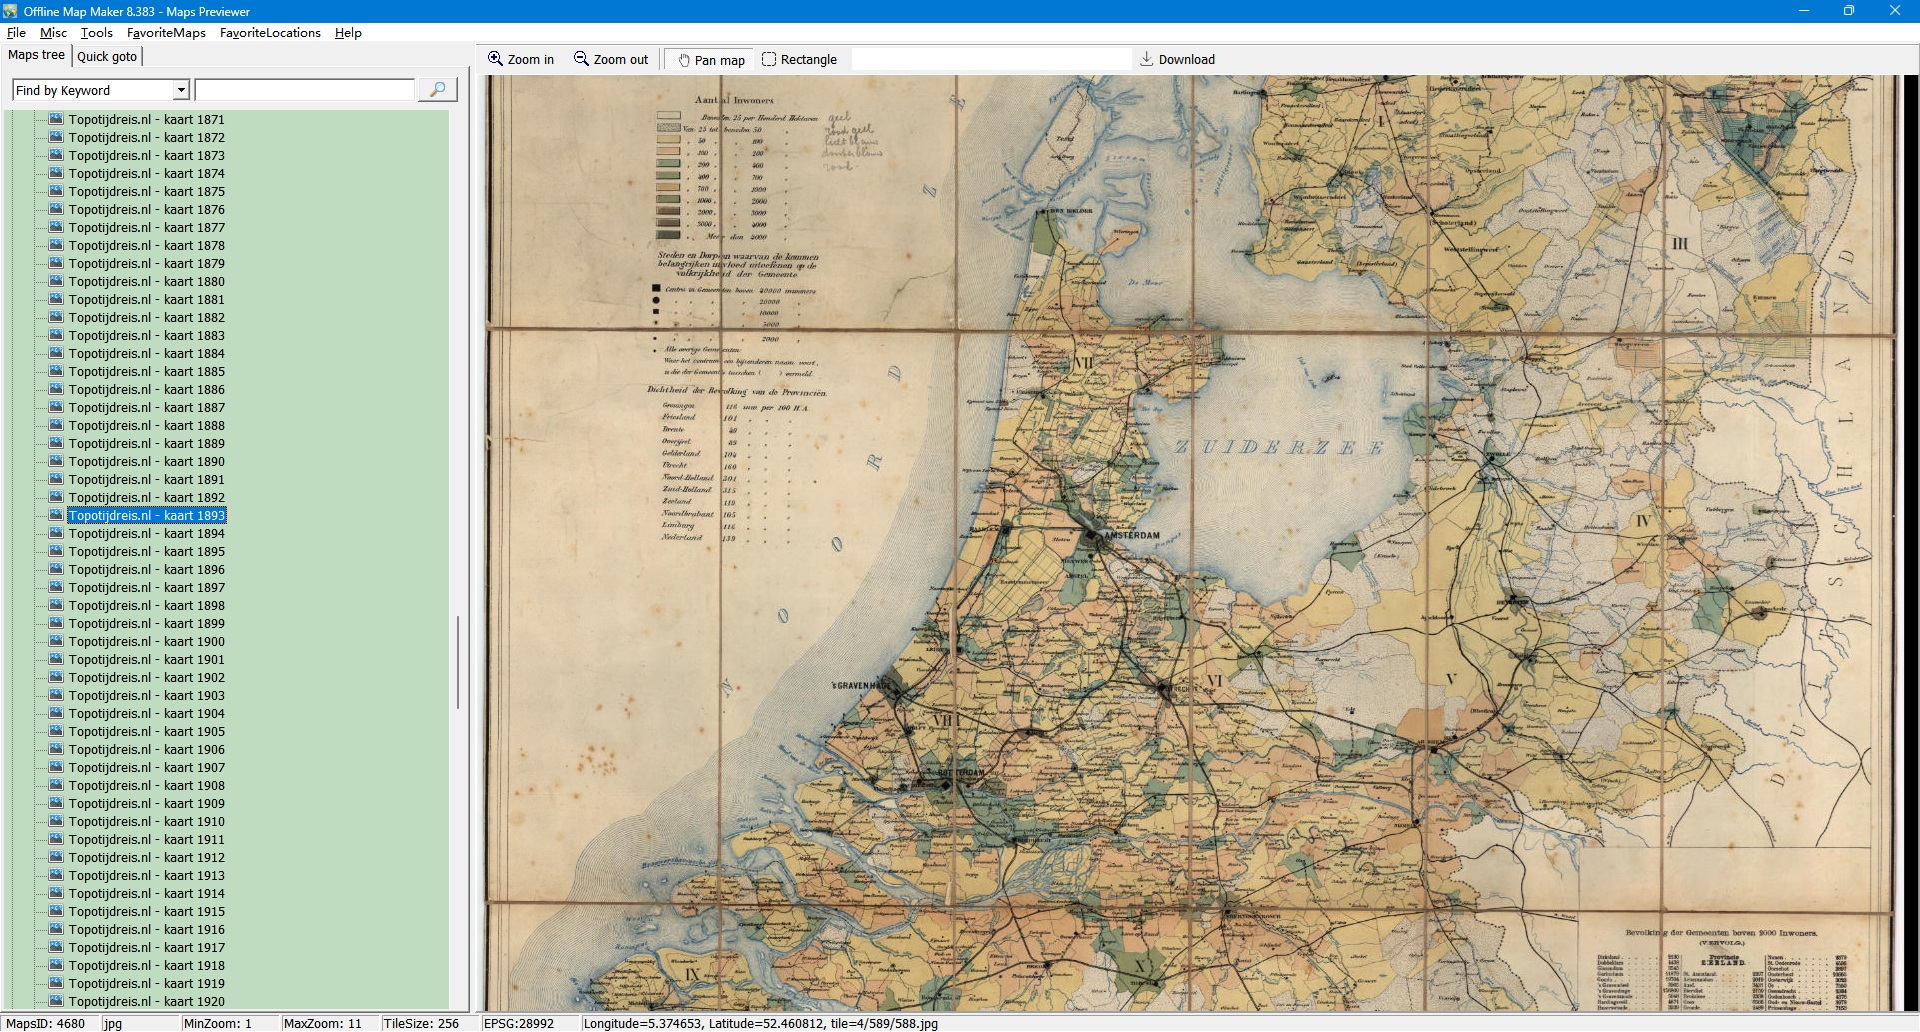
Task: Open the FavoriteMaps menu
Action: click(166, 33)
